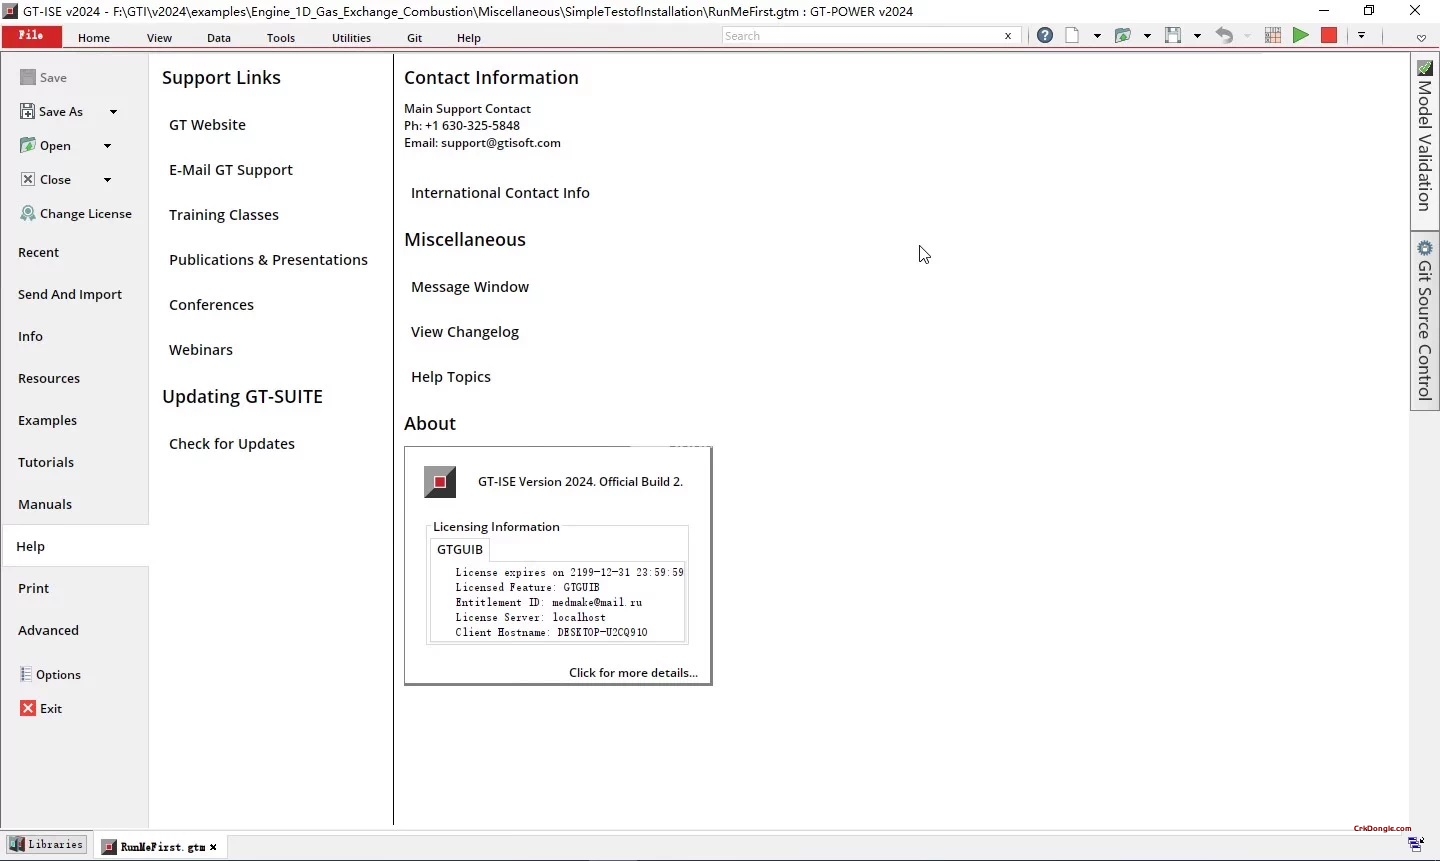Viewport: 1440px width, 861px height.
Task: Open the Check for Updates link
Action: [x=232, y=444]
